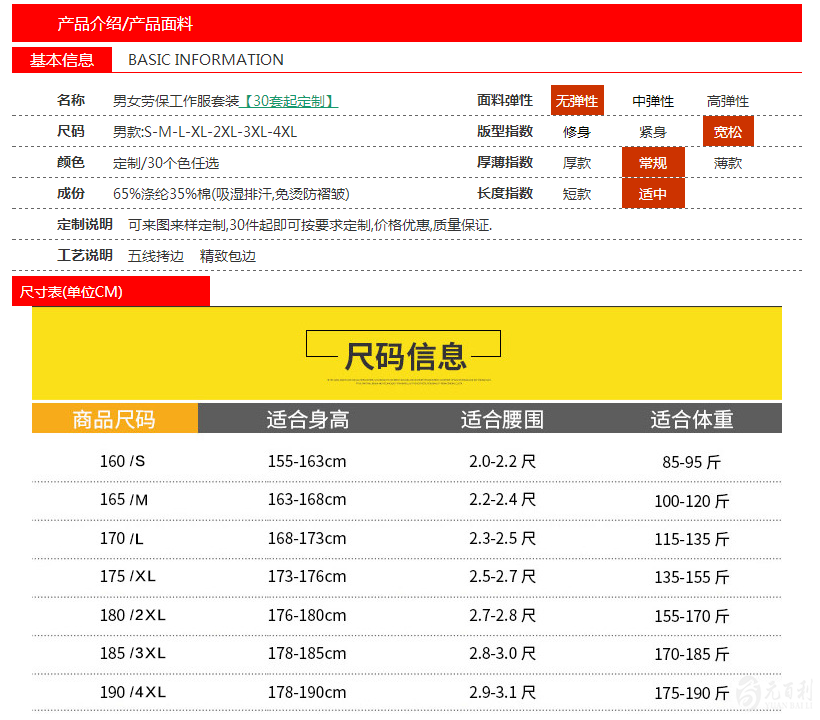Click the 2.2-2.4 尺 waist cell

[x=502, y=499]
